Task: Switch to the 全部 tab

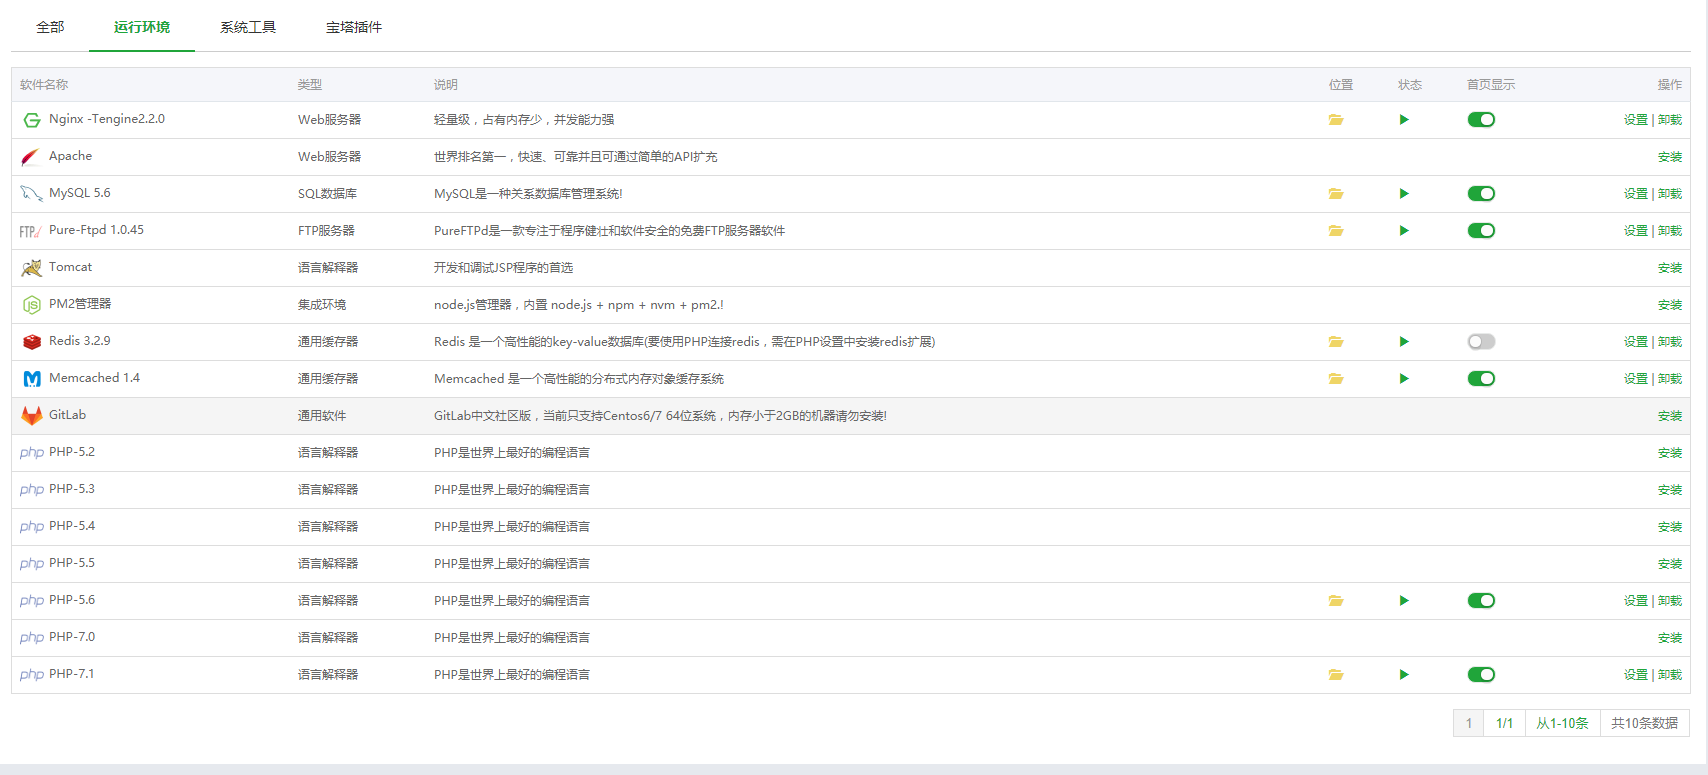Action: click(x=50, y=27)
